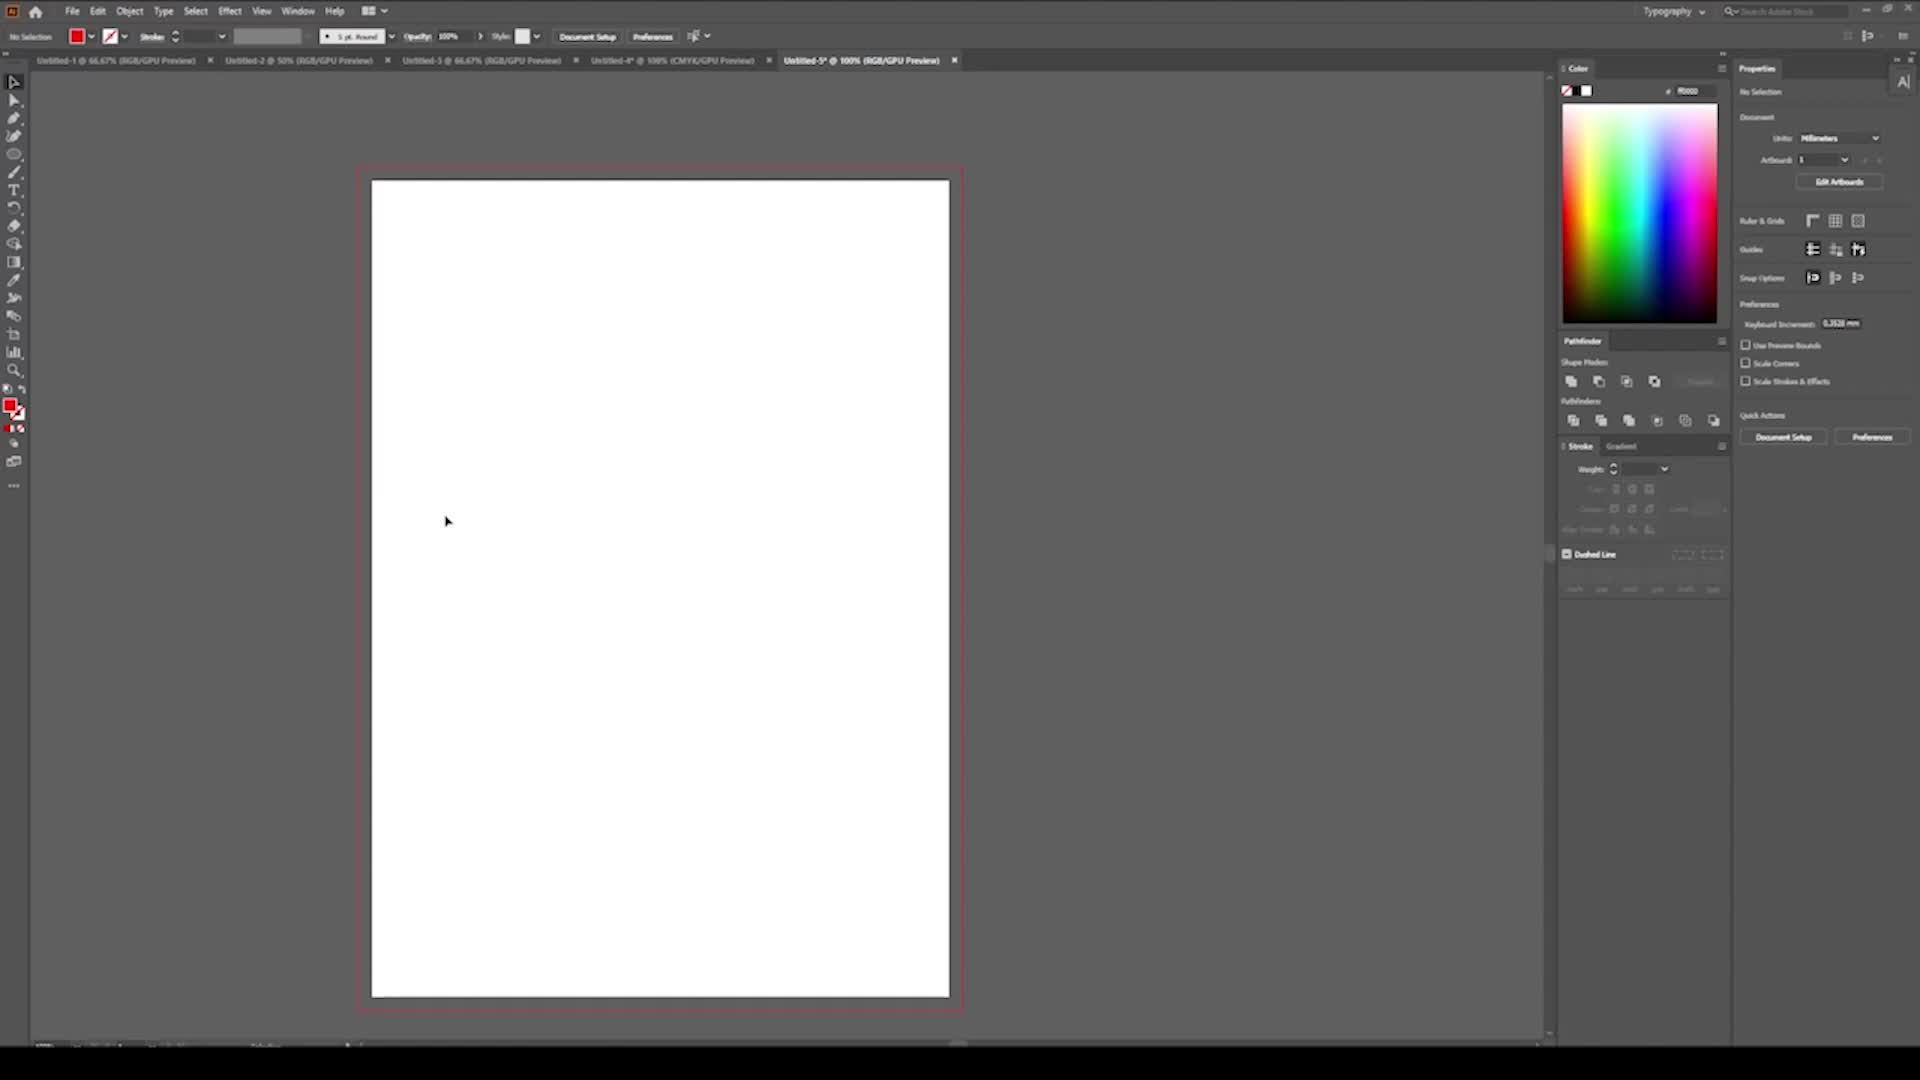Click the Show Grid icon

(1836, 221)
